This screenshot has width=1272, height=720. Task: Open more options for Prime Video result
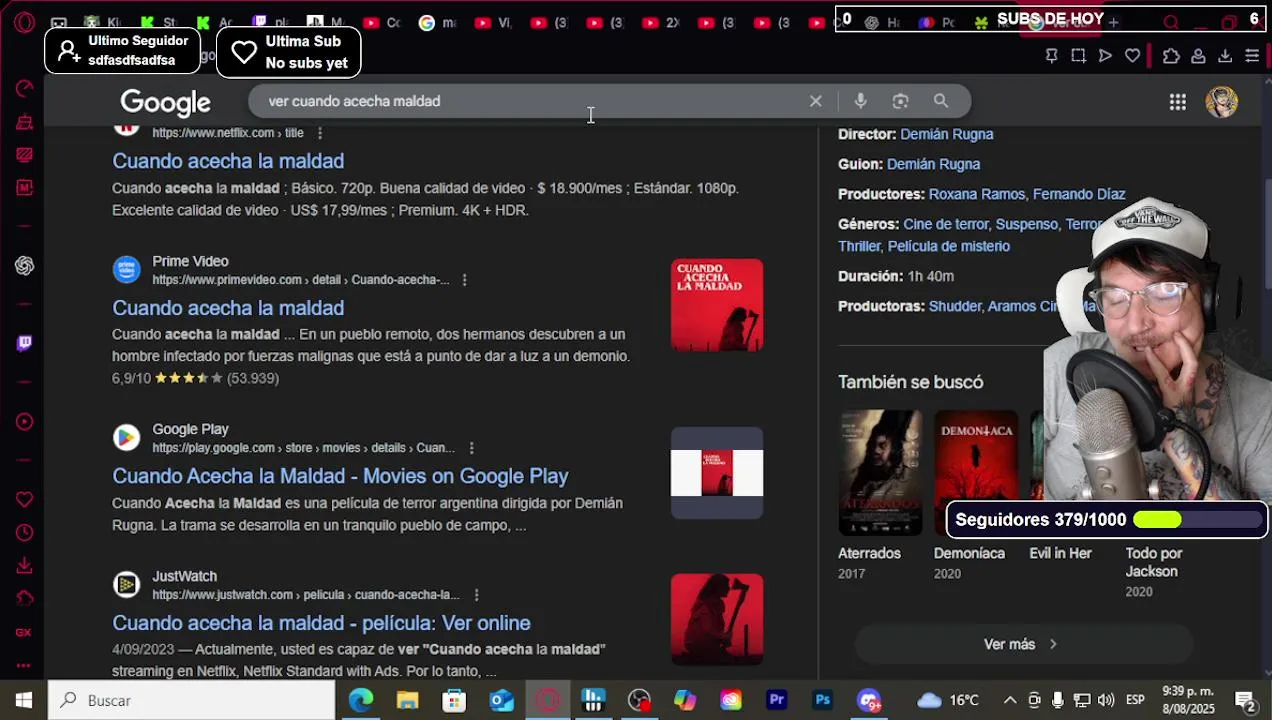point(464,280)
